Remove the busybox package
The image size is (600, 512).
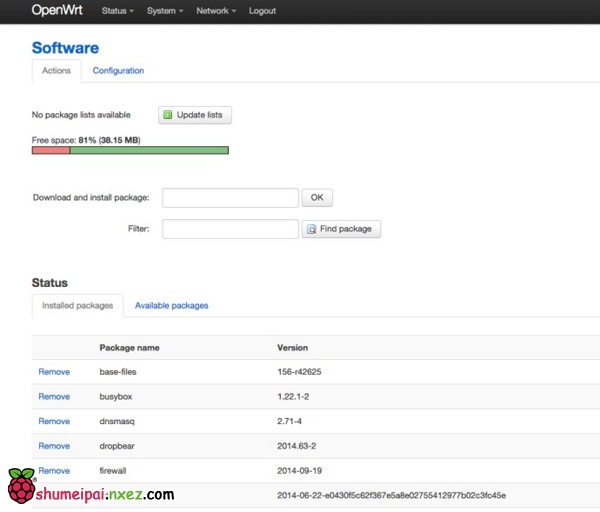pyautogui.click(x=54, y=396)
